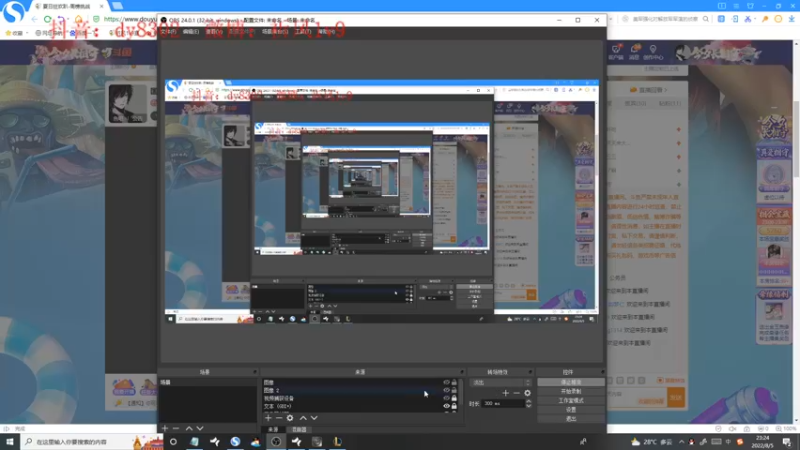
Task: Toggle lock on 视频捕获设备 source
Action: 454,398
